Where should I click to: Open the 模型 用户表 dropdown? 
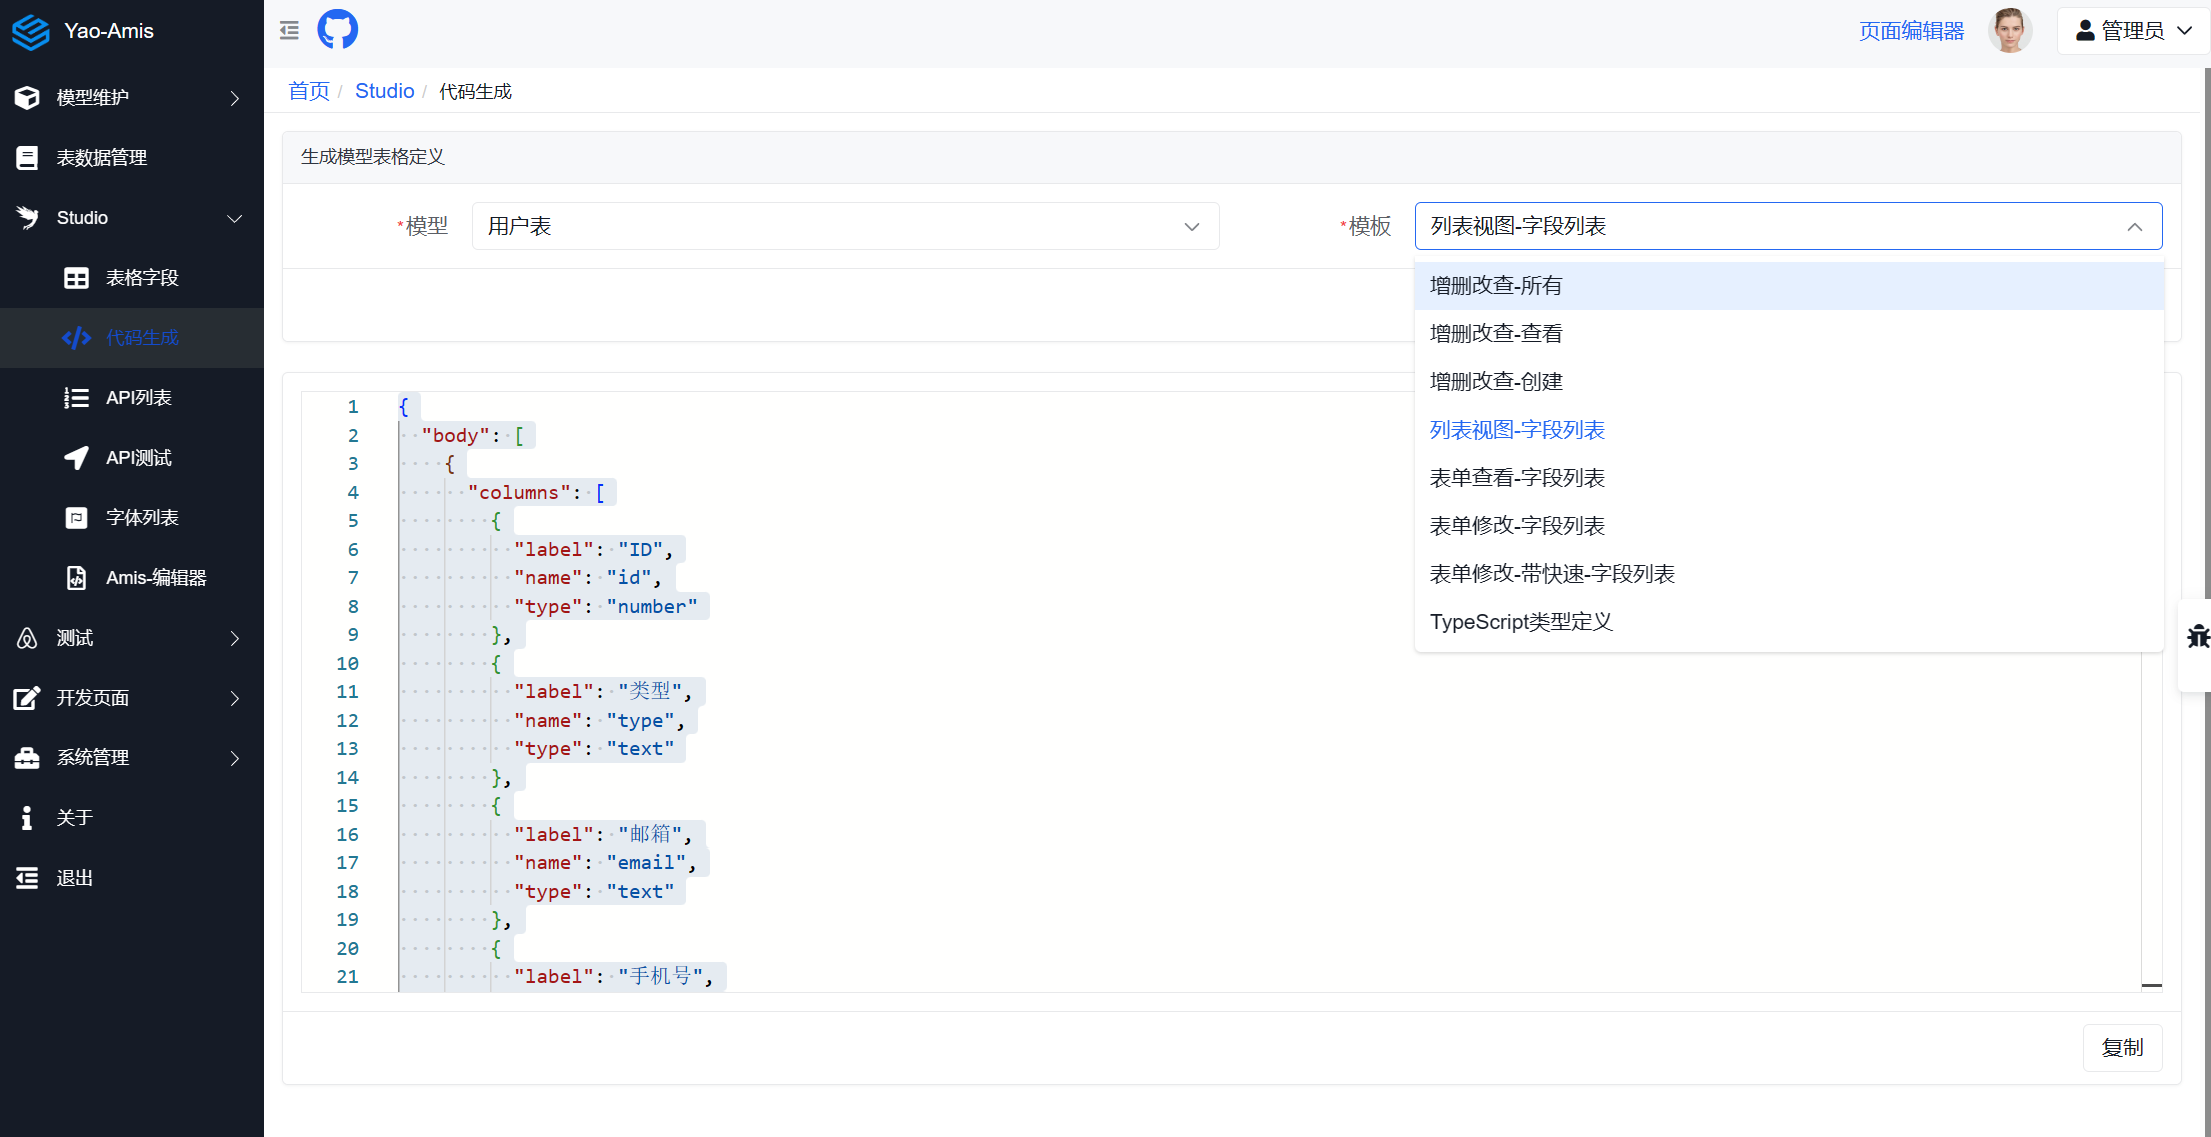tap(845, 226)
